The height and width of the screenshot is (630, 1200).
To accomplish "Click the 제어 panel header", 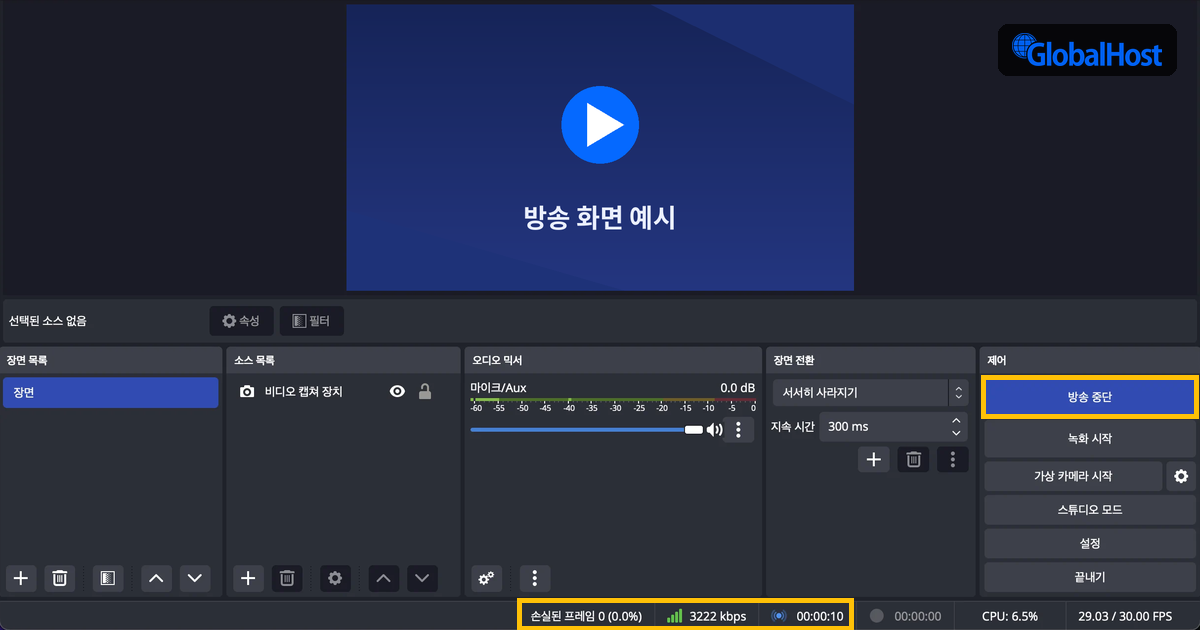I will (x=1090, y=360).
